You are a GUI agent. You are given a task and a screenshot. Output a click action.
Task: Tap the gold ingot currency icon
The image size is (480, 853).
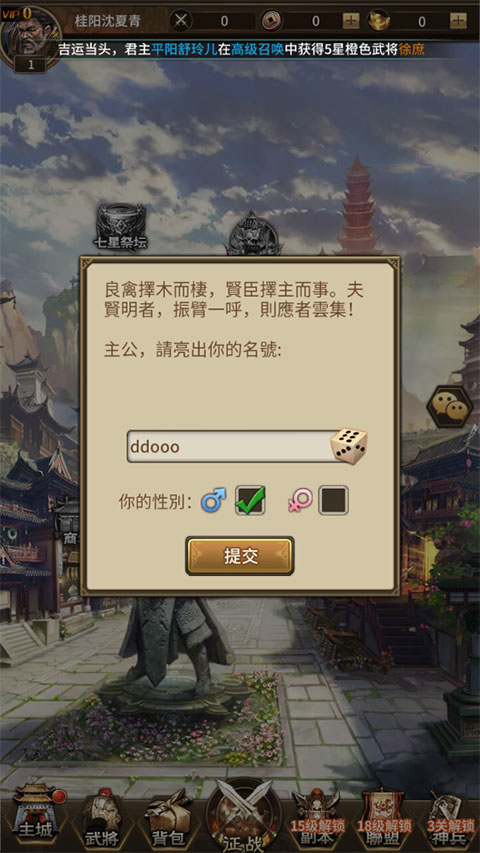pyautogui.click(x=378, y=21)
